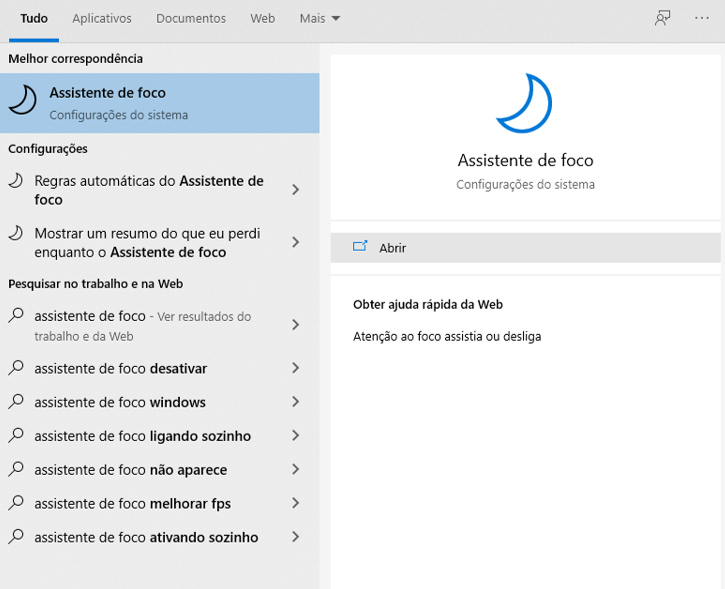Click moon icon beside Mostrar um resumo setting

pyautogui.click(x=16, y=233)
